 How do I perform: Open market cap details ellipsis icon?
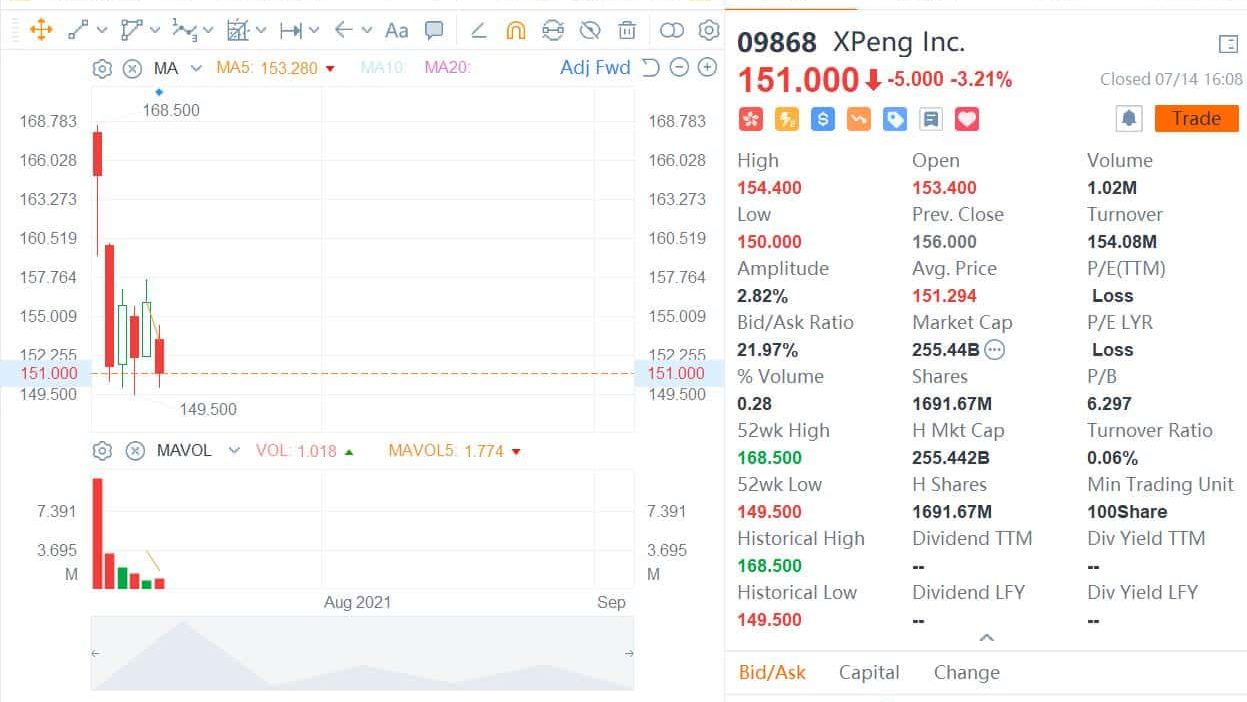(x=995, y=350)
